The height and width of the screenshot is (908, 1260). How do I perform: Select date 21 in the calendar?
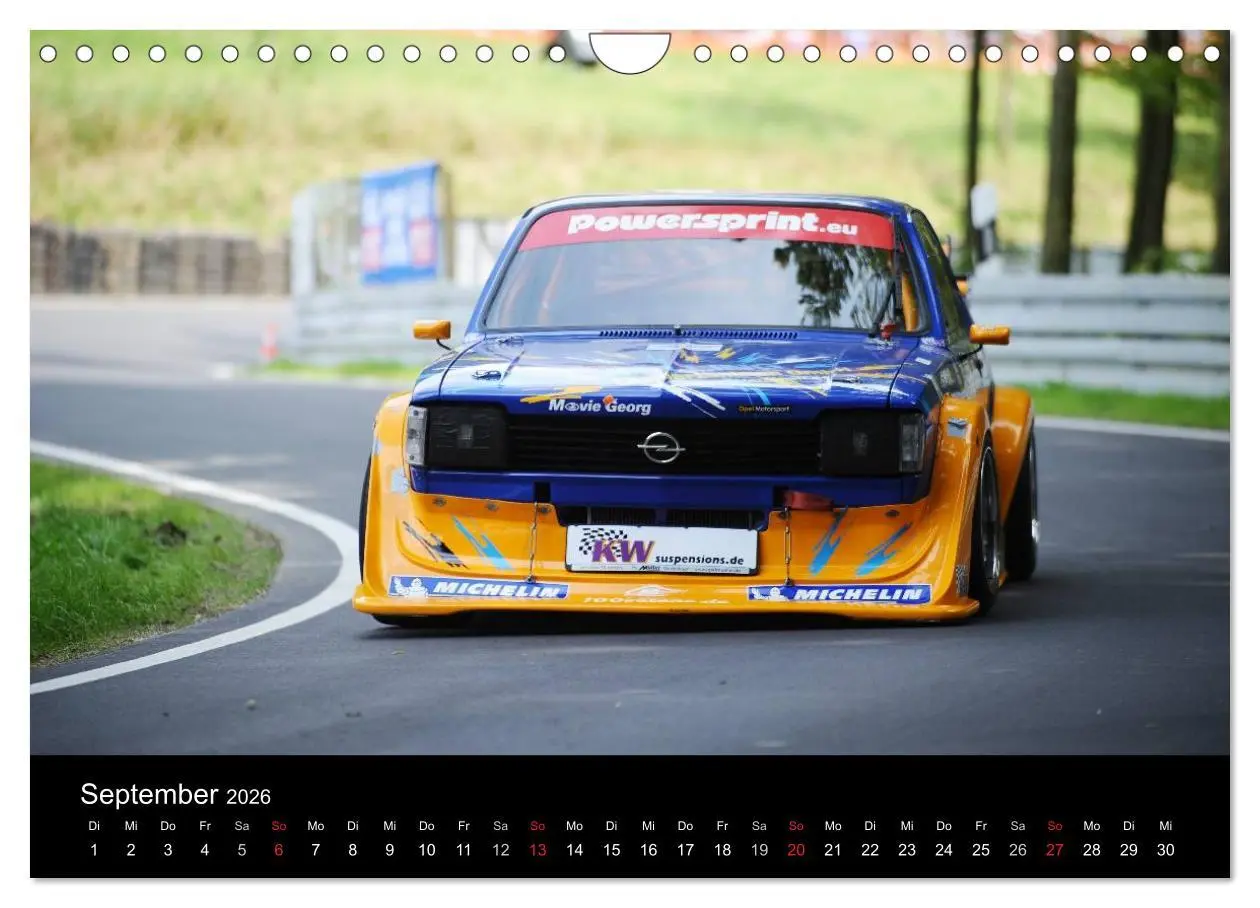click(833, 850)
